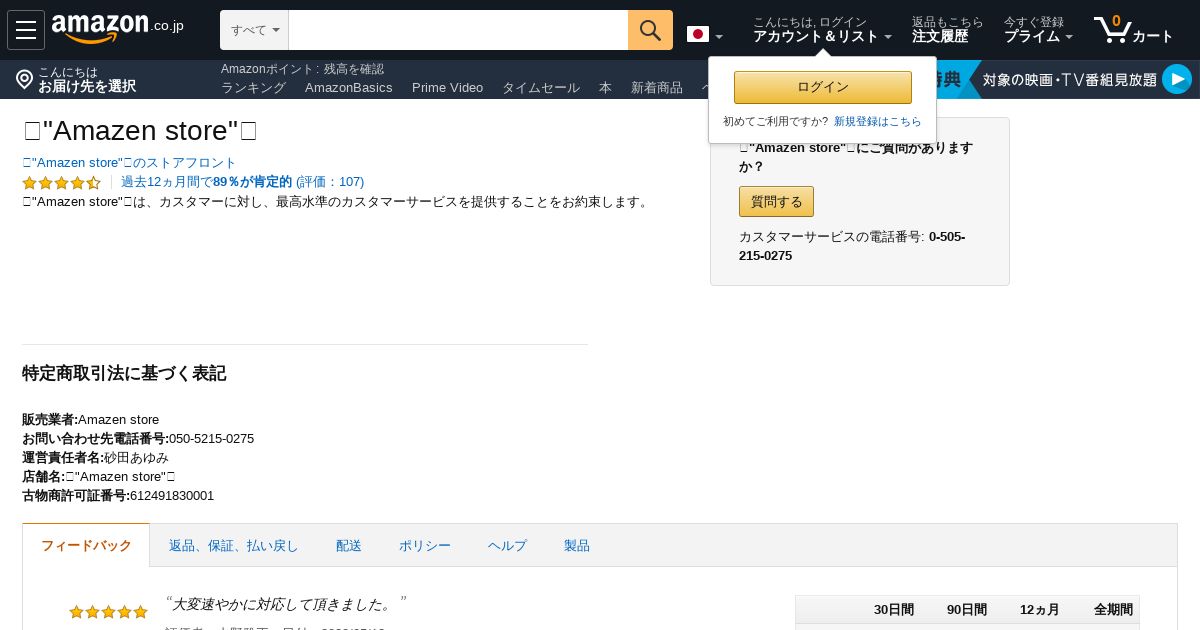Select the フィードバック tab
The height and width of the screenshot is (630, 1200).
click(86, 545)
